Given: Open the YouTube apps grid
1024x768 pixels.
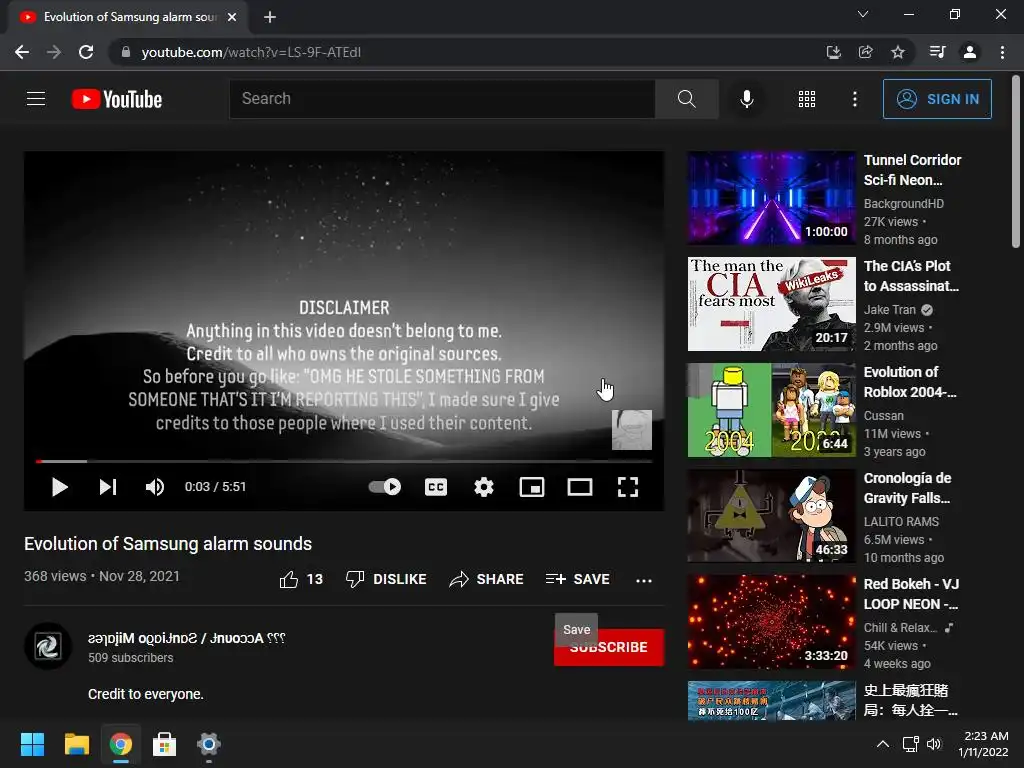Looking at the screenshot, I should 807,99.
